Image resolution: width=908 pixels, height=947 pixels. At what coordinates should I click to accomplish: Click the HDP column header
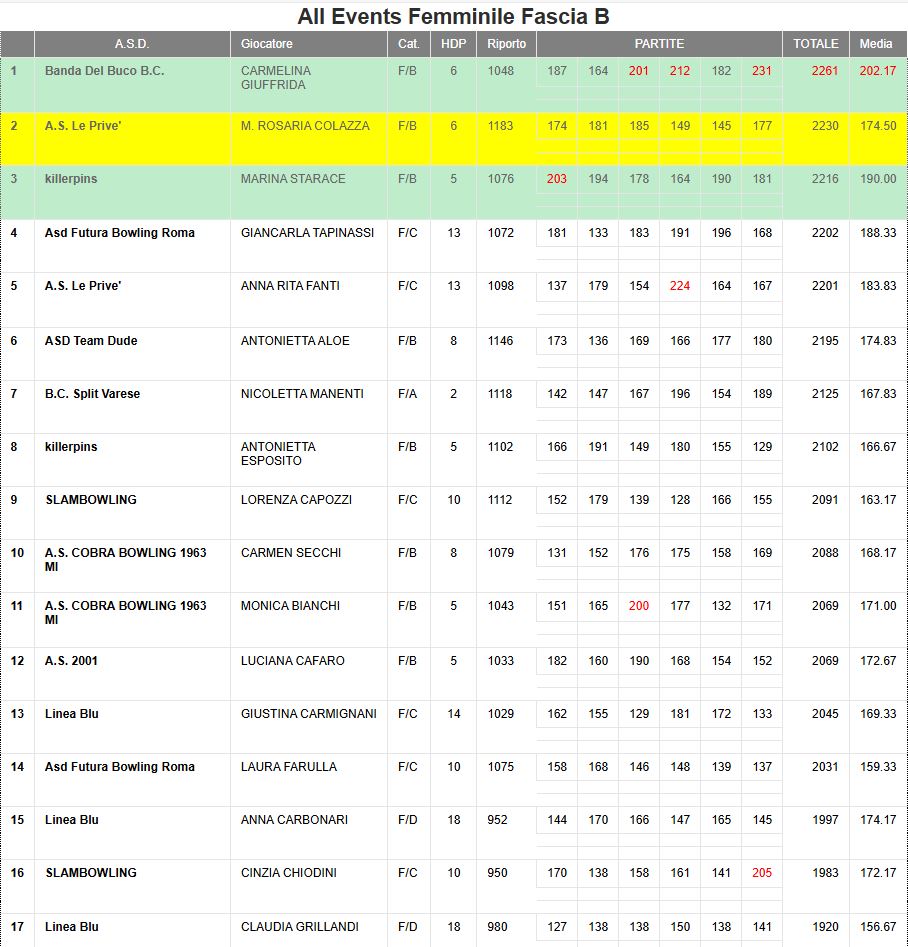[453, 44]
